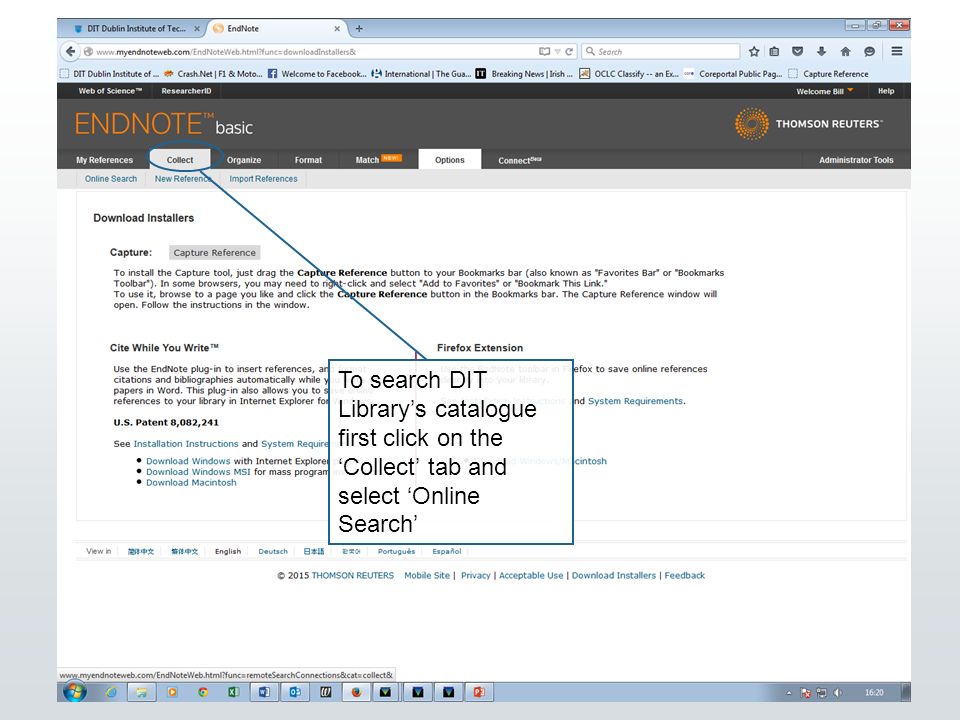The image size is (960, 720).
Task: Switch language to English
Action: (x=228, y=552)
